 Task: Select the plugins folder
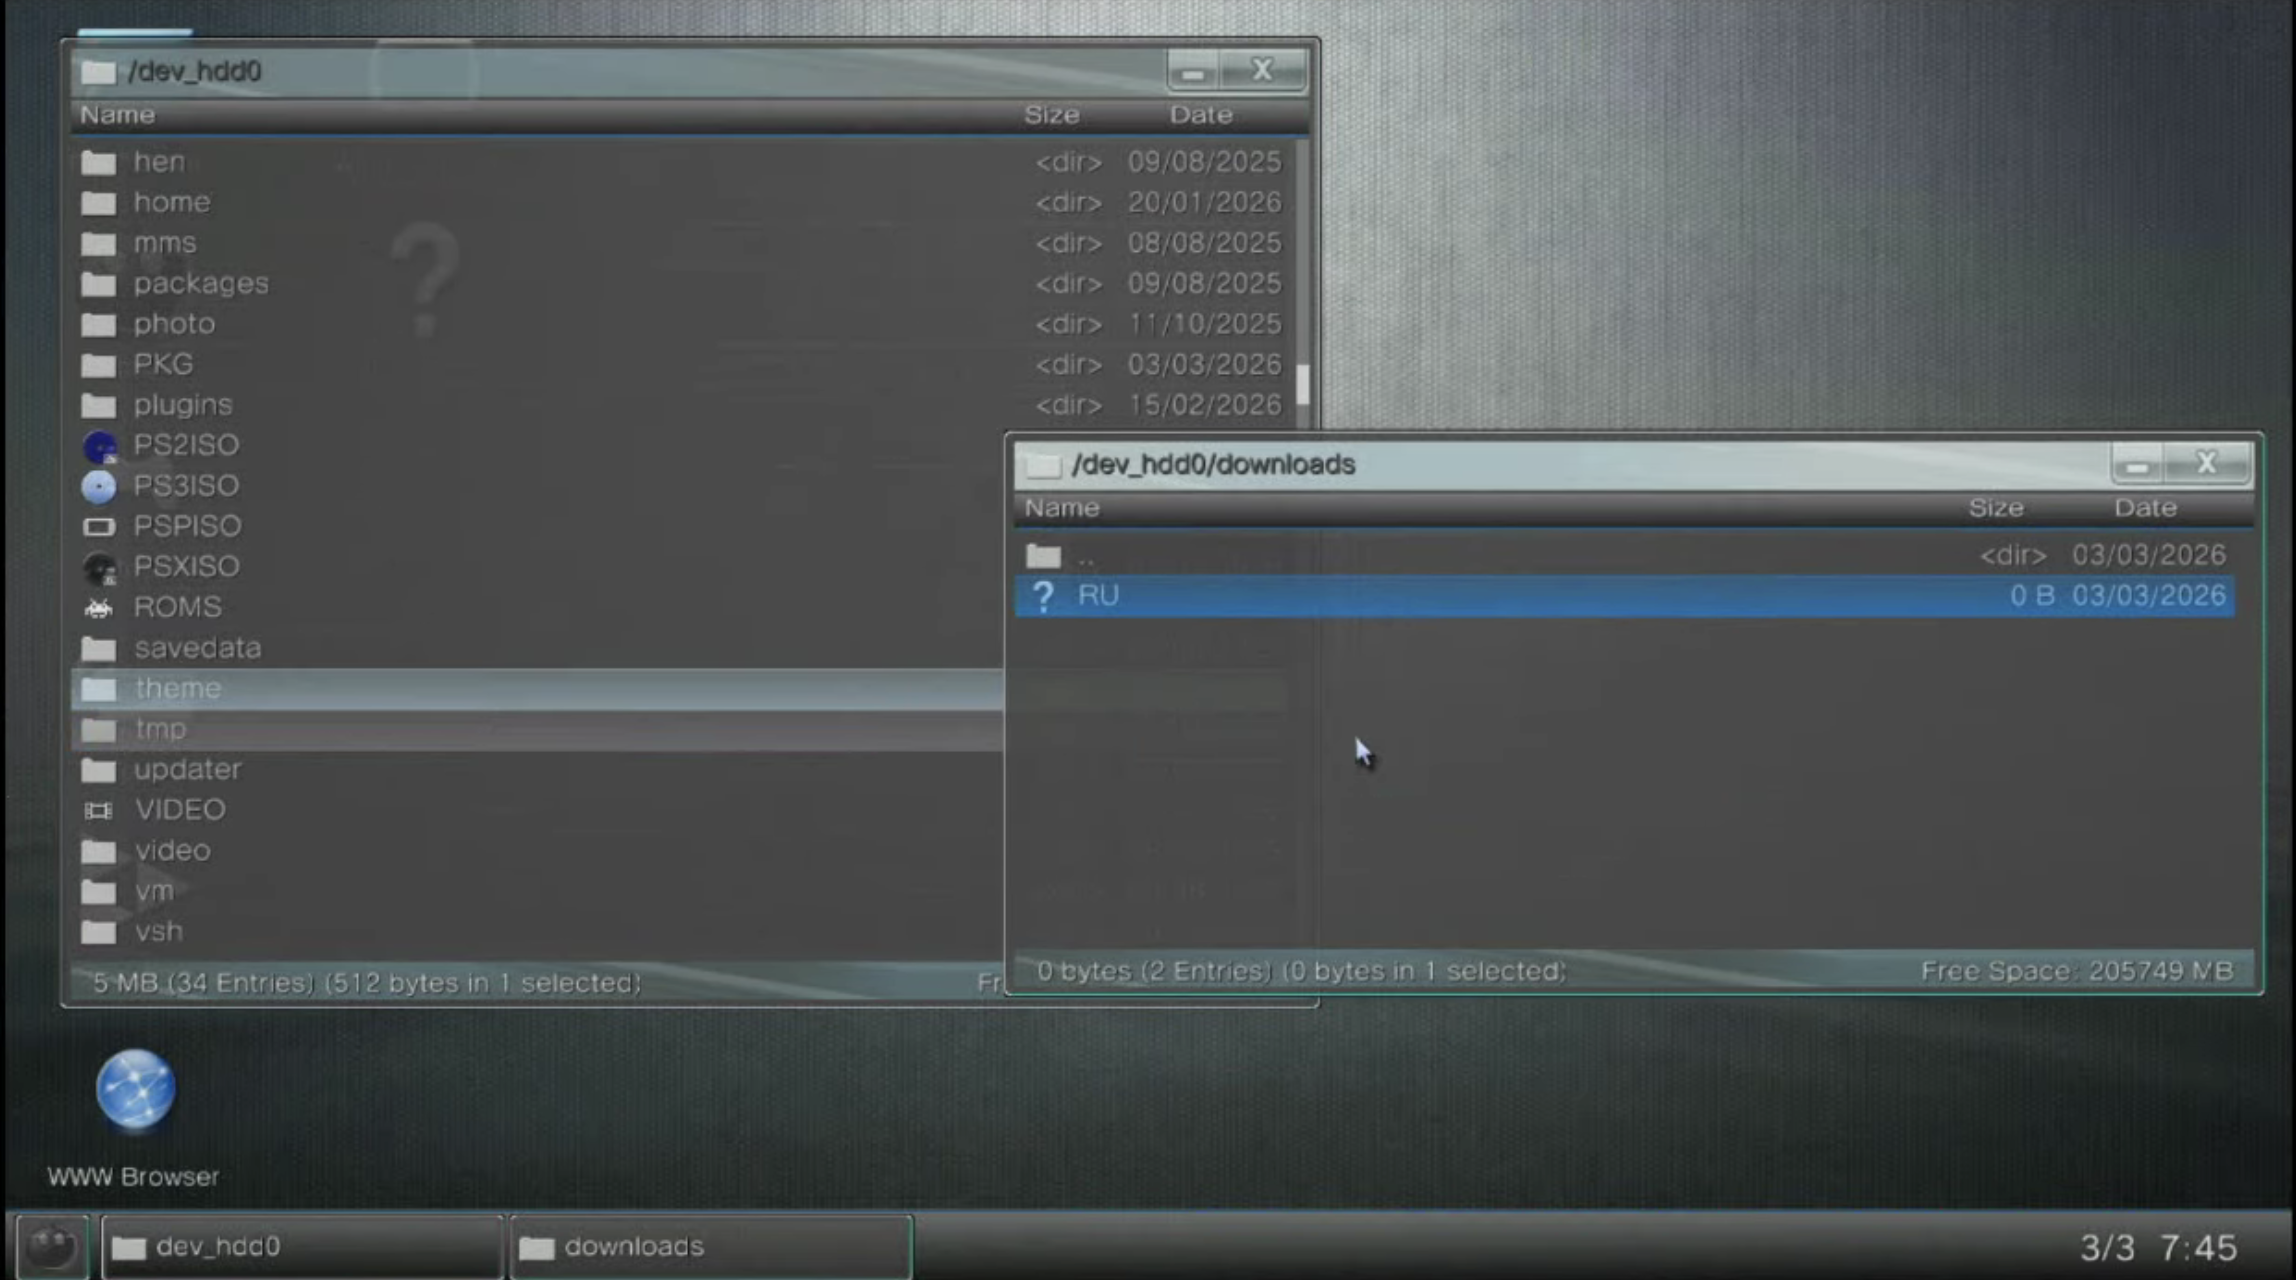[x=183, y=405]
